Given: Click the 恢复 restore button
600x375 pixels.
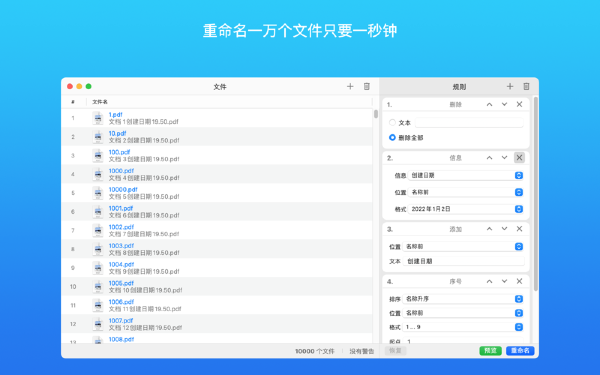Looking at the screenshot, I should click(x=395, y=351).
